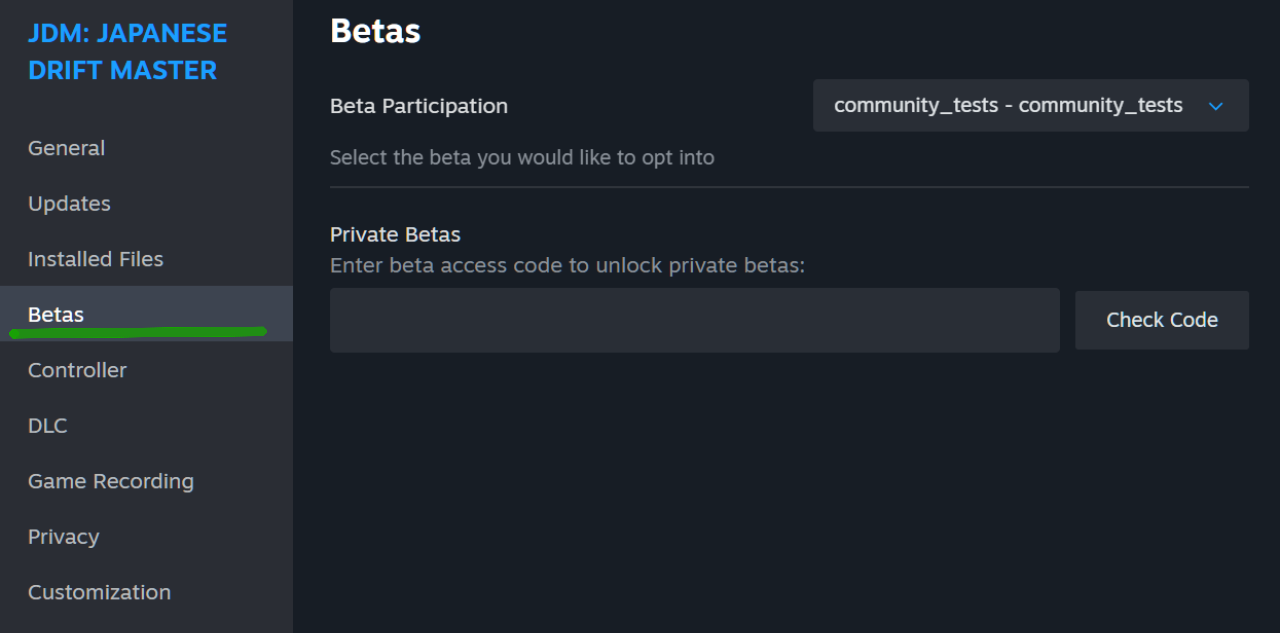Navigate to the Privacy tab
The width and height of the screenshot is (1280, 633).
point(63,537)
